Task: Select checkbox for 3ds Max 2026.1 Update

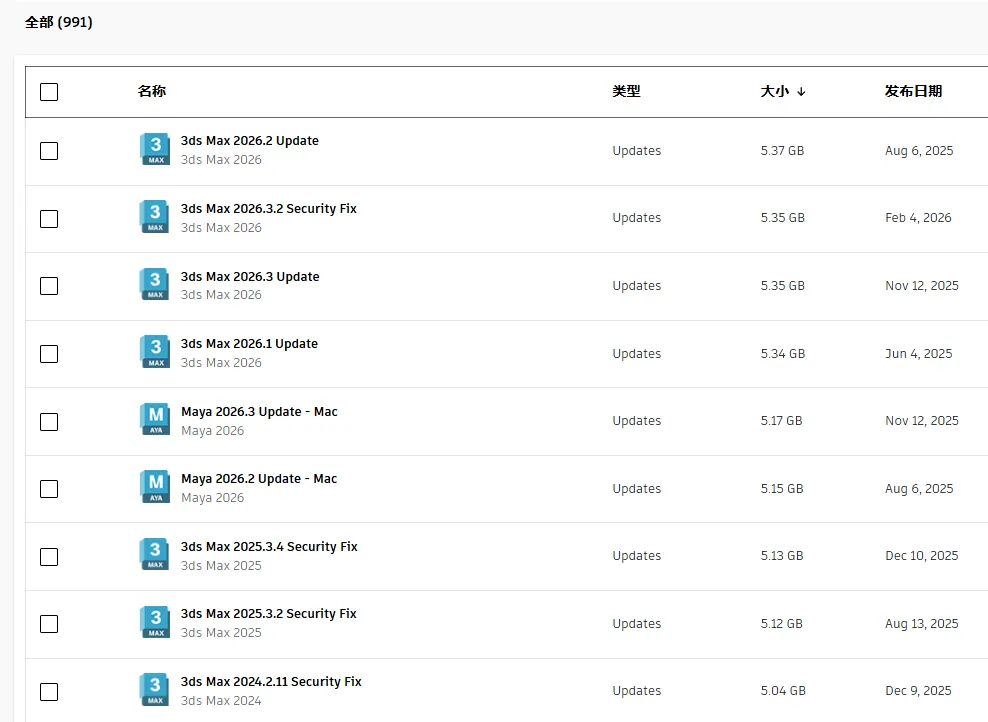Action: (49, 354)
